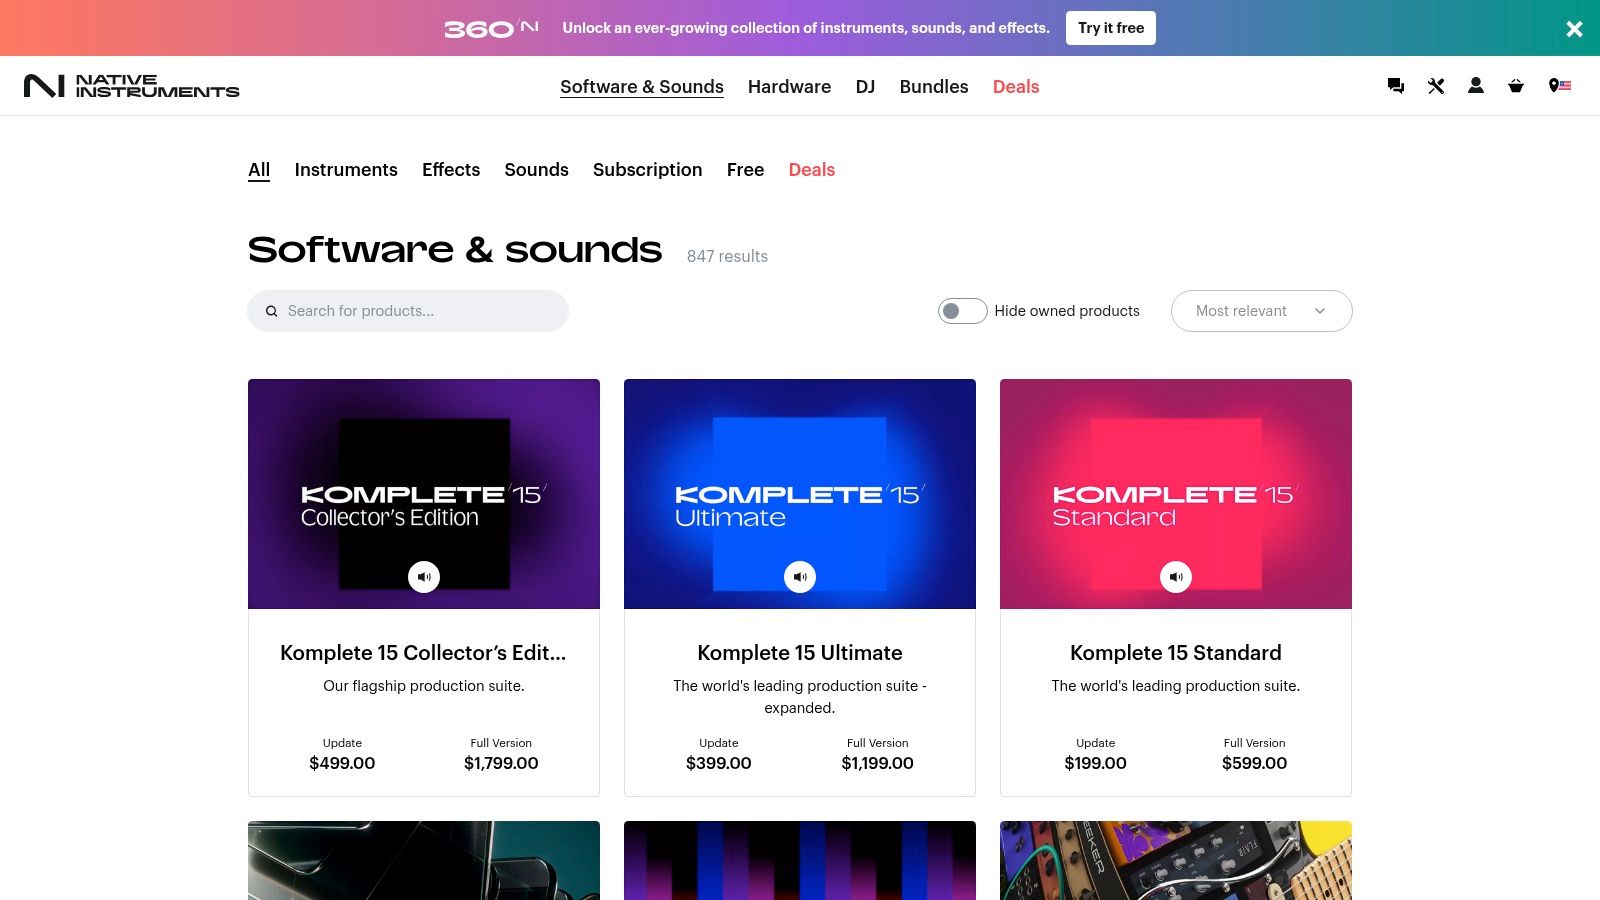Click the 360 logo in the banner
Screen dimensions: 1600x900
pyautogui.click(x=492, y=28)
